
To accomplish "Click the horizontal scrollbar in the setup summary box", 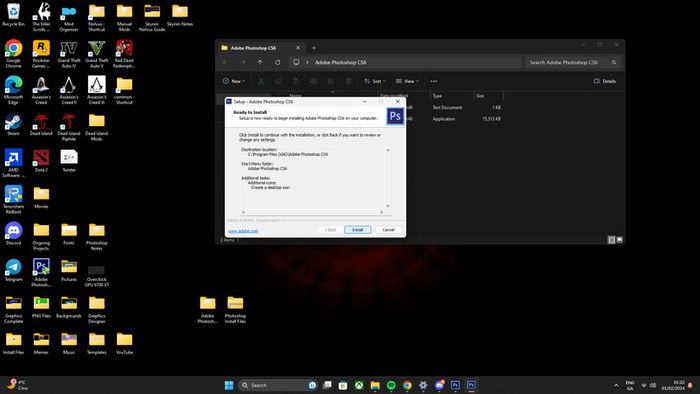I will click(312, 212).
